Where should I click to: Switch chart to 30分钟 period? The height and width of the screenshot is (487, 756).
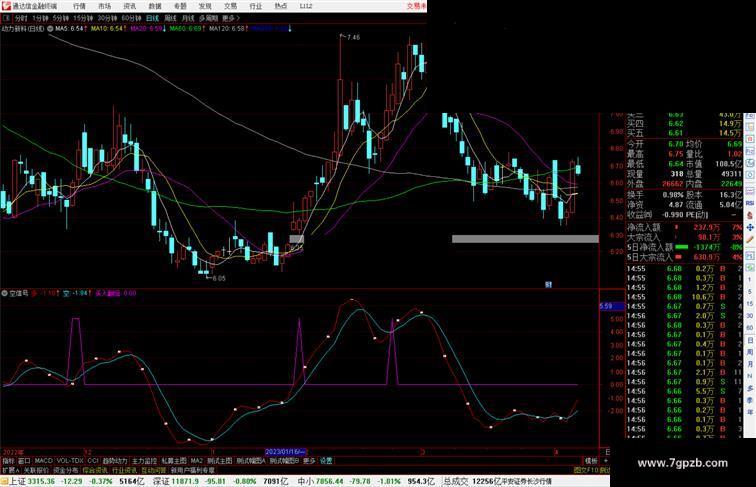tap(107, 18)
